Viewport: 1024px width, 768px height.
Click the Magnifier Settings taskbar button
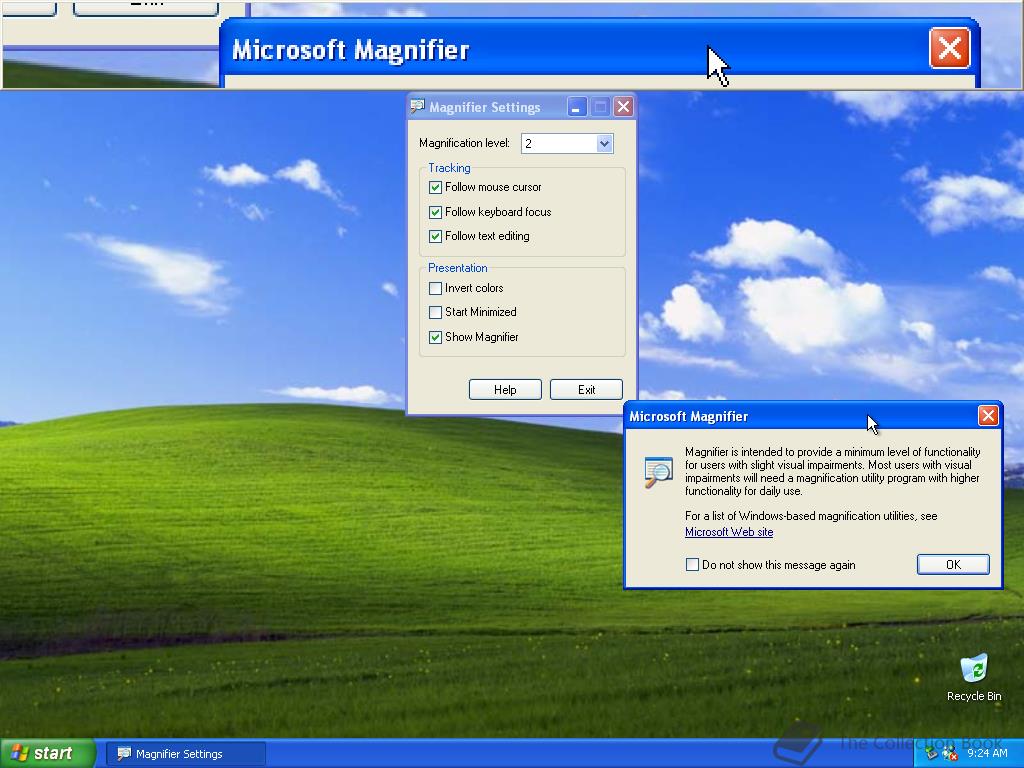185,754
